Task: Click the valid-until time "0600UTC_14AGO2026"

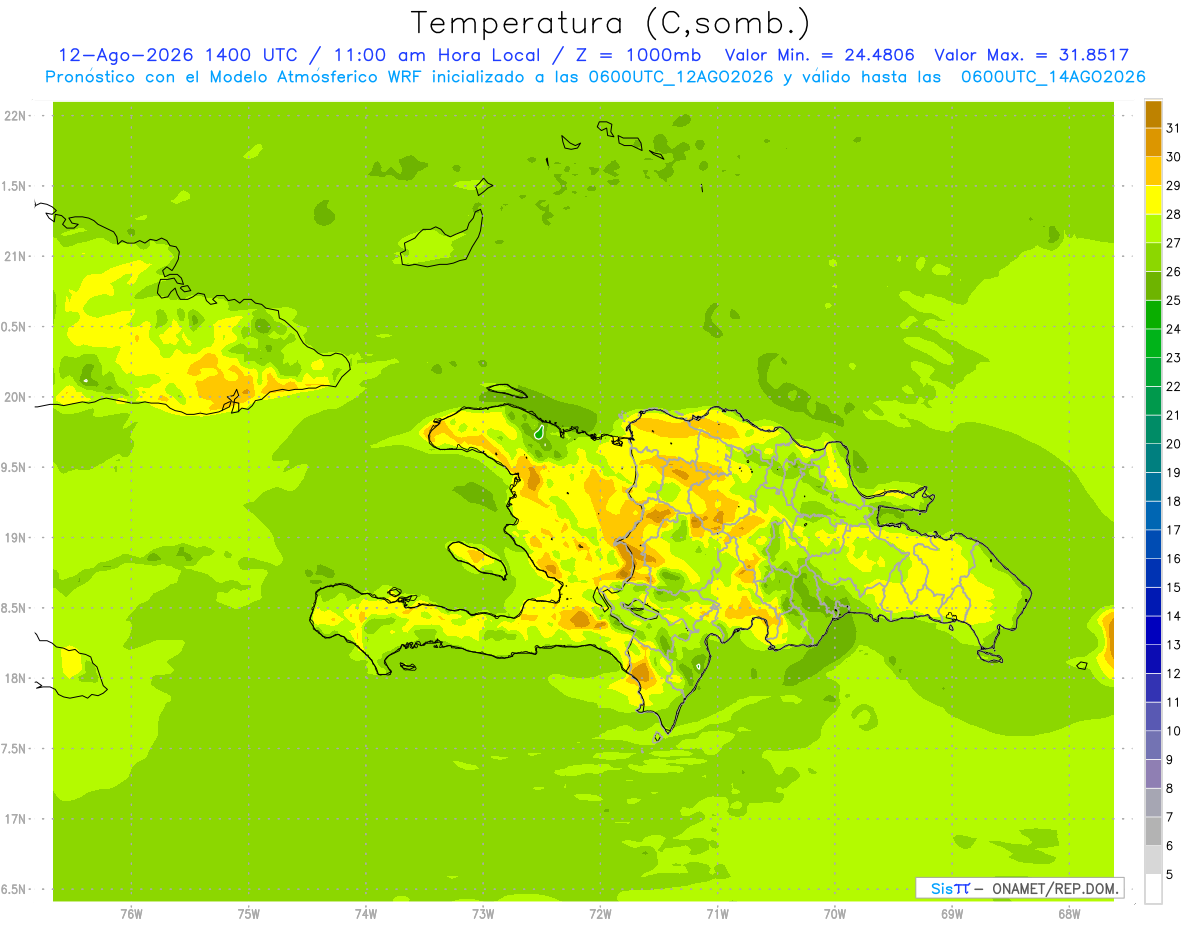Action: 1053,77
